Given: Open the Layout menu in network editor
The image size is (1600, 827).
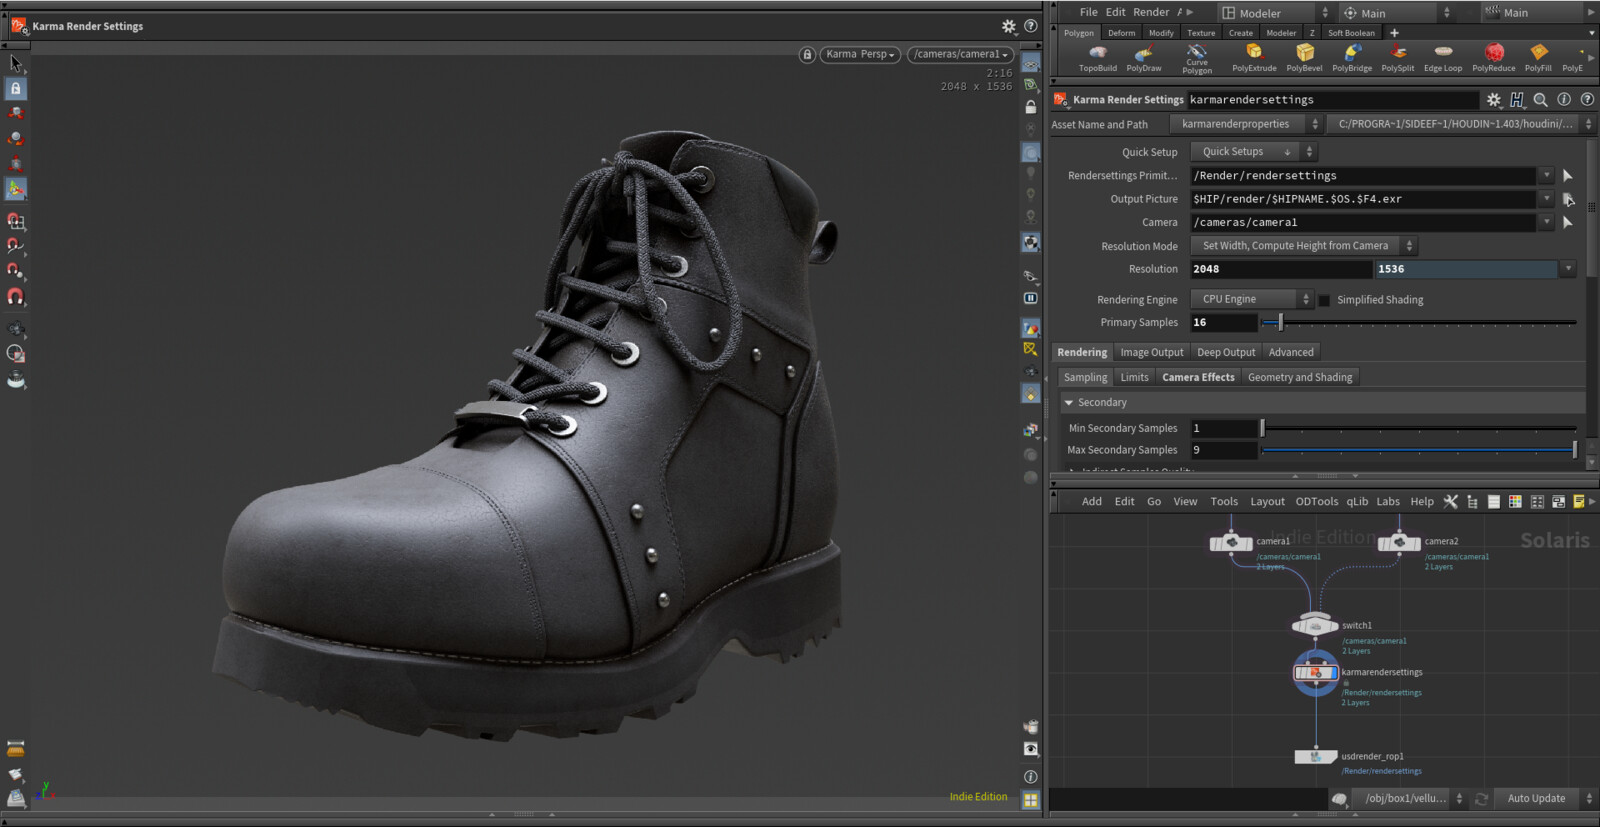Looking at the screenshot, I should click(x=1267, y=502).
